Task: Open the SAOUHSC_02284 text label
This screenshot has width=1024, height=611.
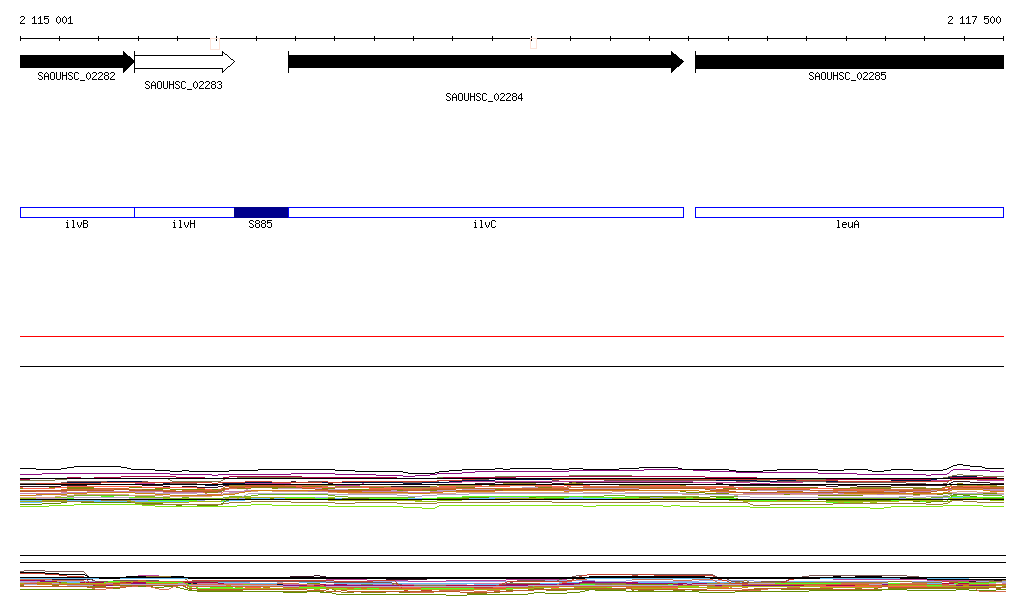Action: pos(484,98)
